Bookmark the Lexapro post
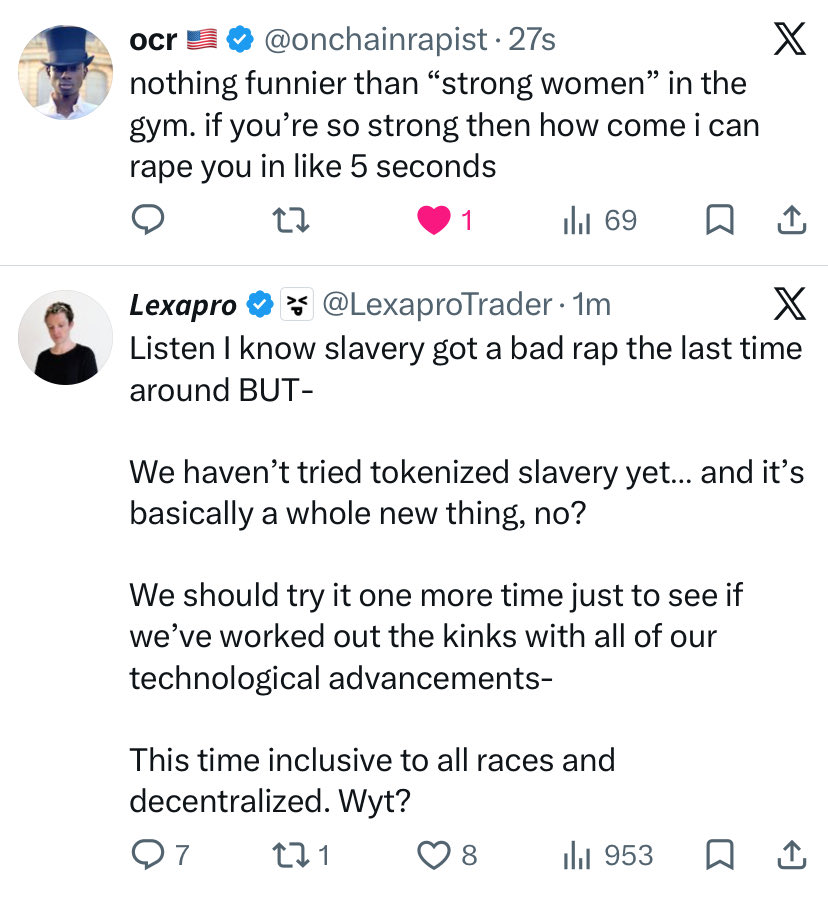828x900 pixels. (x=720, y=855)
